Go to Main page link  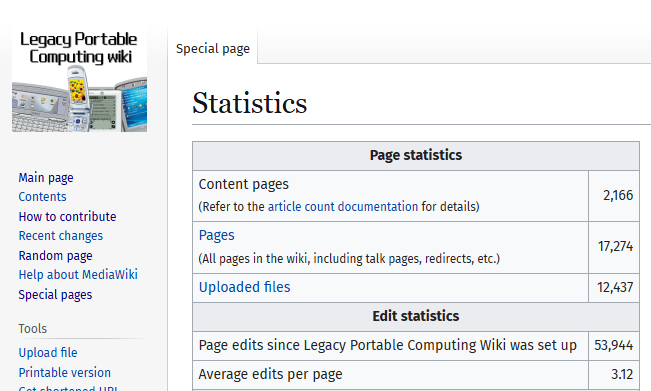tap(46, 178)
